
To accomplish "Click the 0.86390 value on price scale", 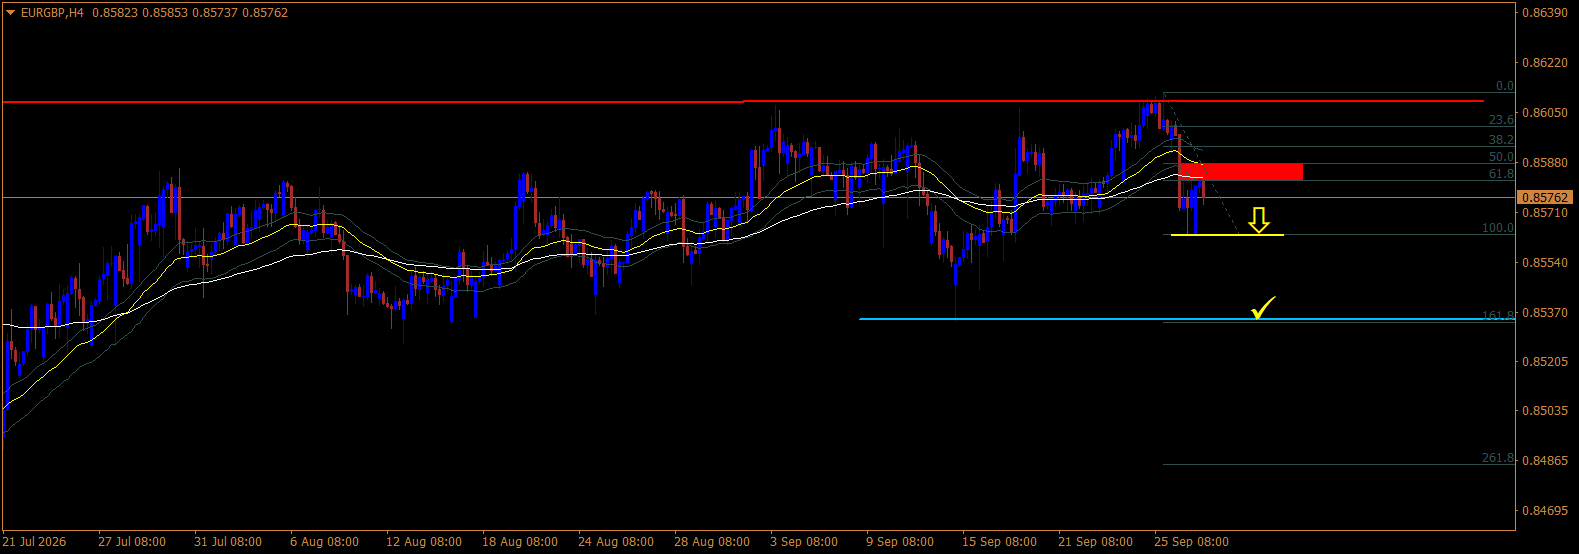I will (1544, 13).
